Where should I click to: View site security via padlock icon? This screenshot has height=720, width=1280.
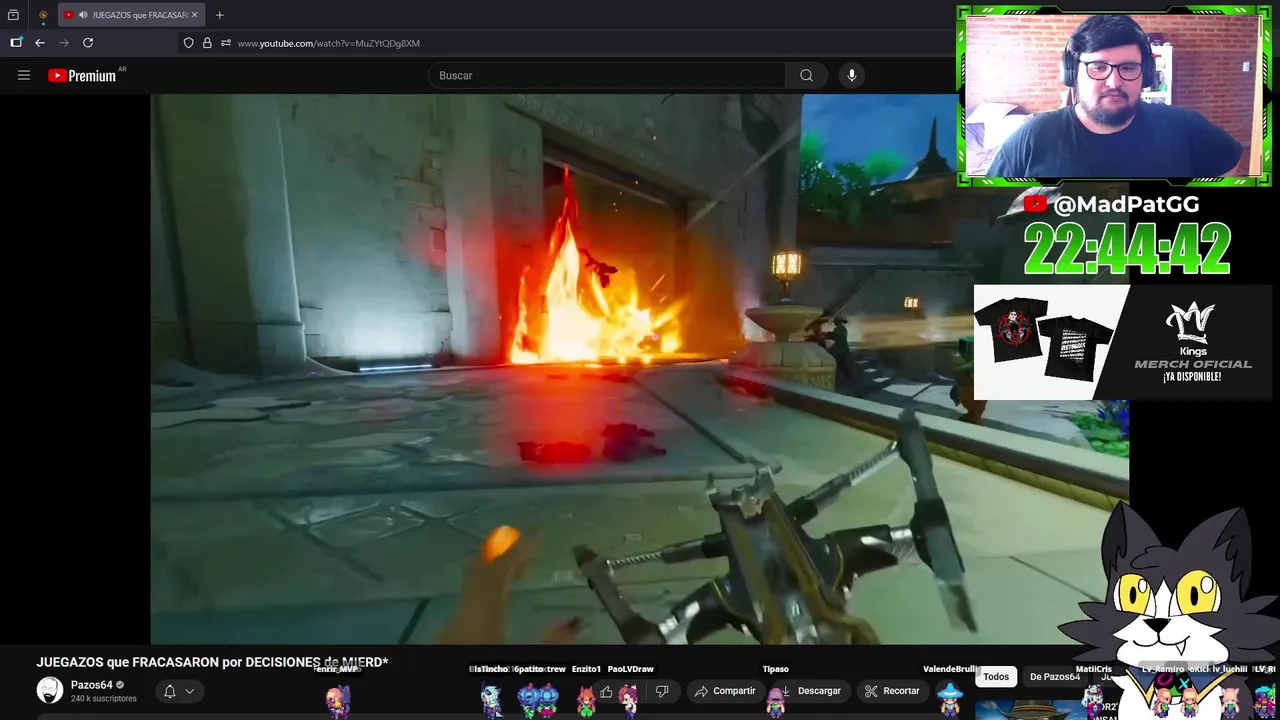pos(207,43)
